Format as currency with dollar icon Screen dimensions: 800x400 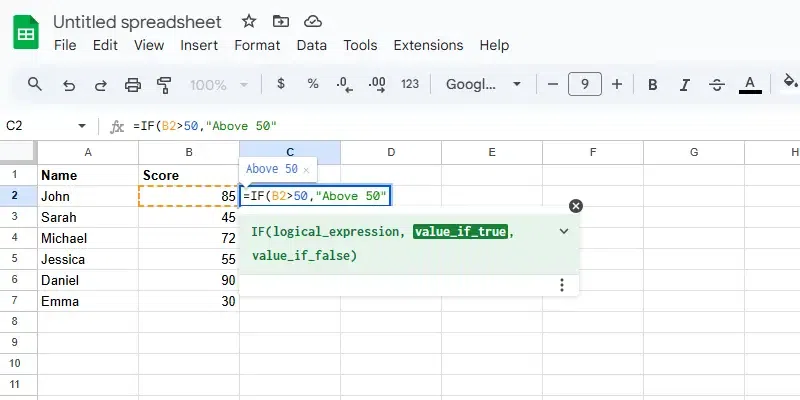(x=281, y=84)
